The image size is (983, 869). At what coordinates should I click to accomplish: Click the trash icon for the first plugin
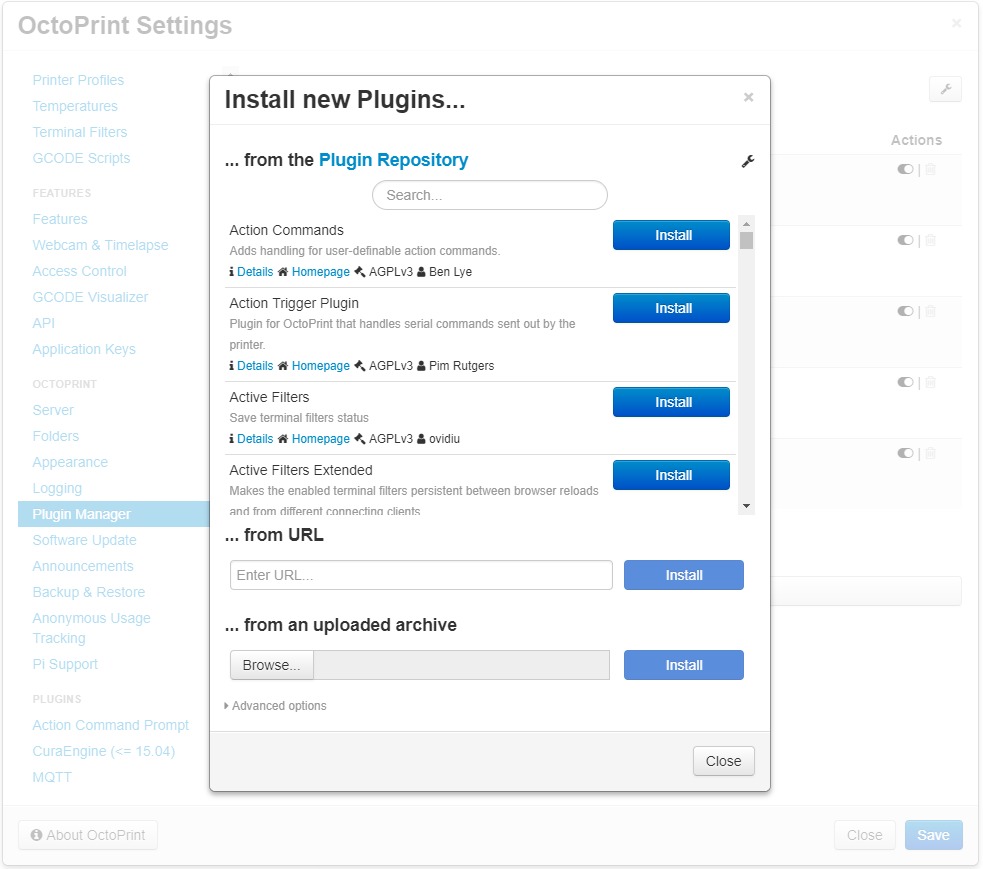coord(930,169)
